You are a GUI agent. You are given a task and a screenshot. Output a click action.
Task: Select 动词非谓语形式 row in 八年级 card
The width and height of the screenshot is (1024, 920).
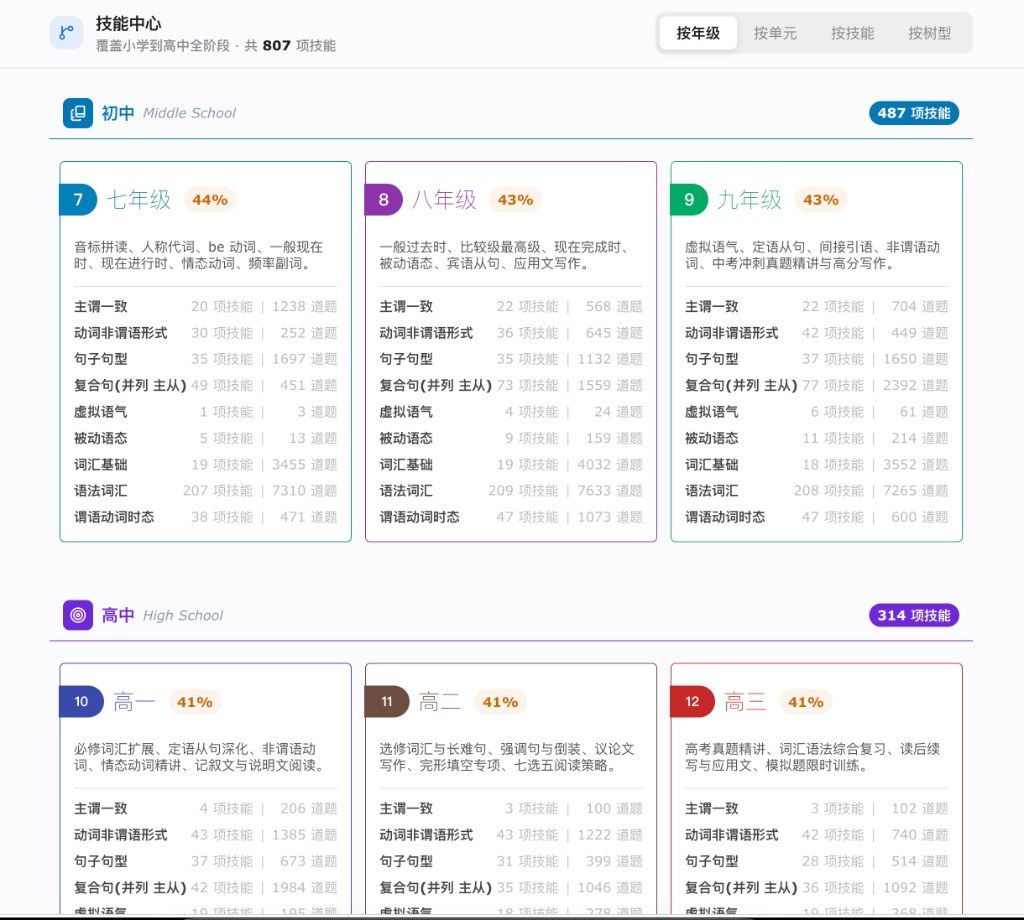tap(511, 333)
